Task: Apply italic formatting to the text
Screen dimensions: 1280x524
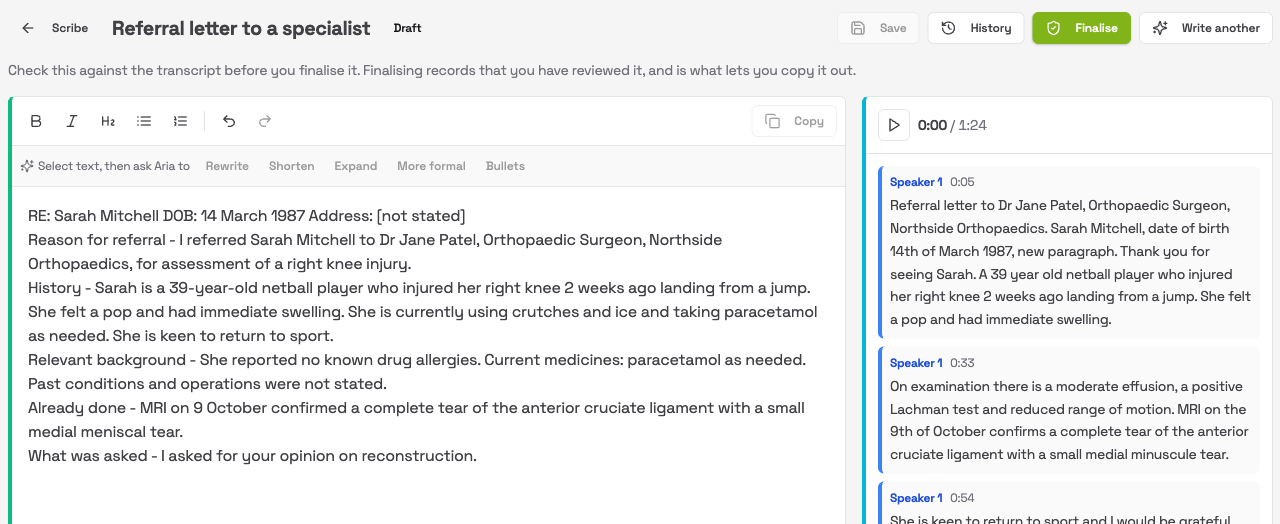Action: [x=72, y=121]
